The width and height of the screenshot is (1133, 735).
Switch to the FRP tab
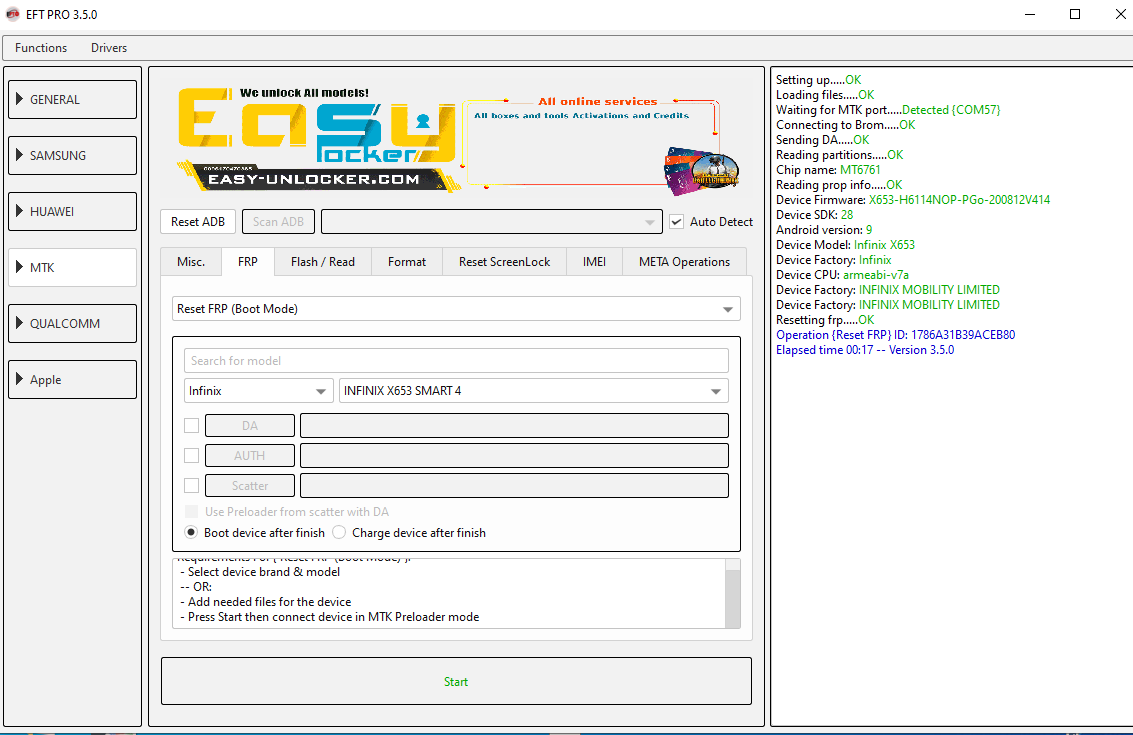pyautogui.click(x=248, y=262)
